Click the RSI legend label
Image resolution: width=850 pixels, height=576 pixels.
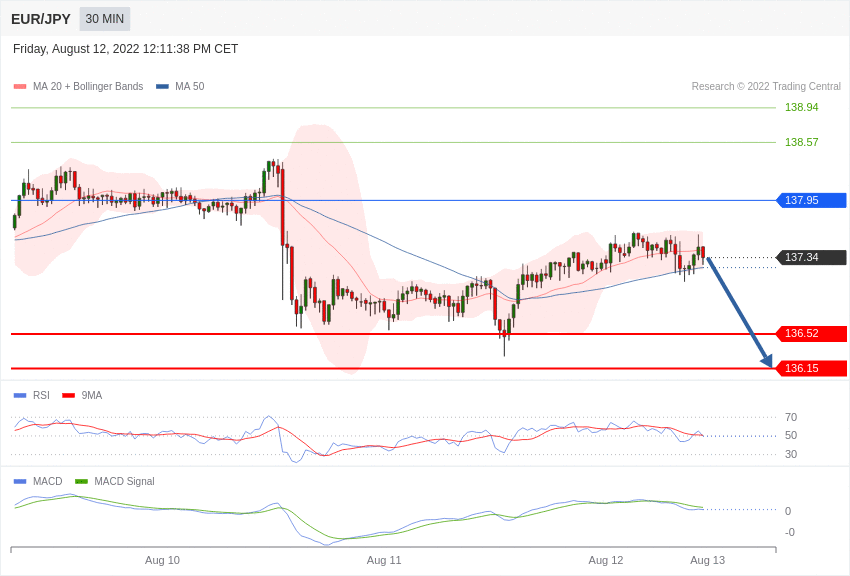pyautogui.click(x=41, y=396)
